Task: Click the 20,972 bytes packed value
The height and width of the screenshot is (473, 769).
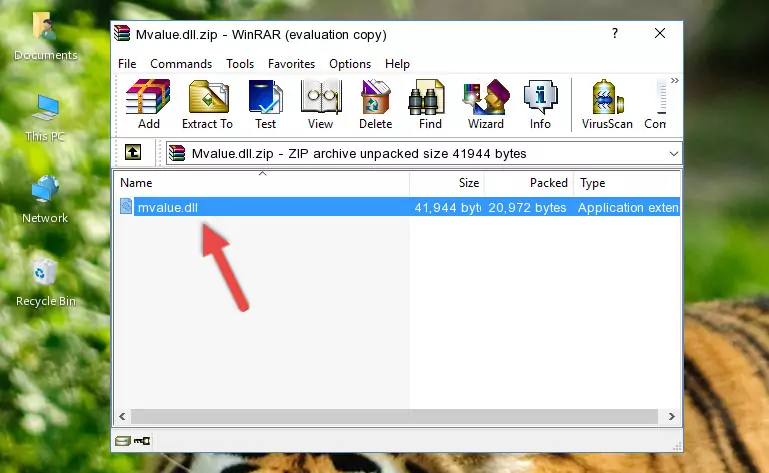Action: [x=527, y=208]
